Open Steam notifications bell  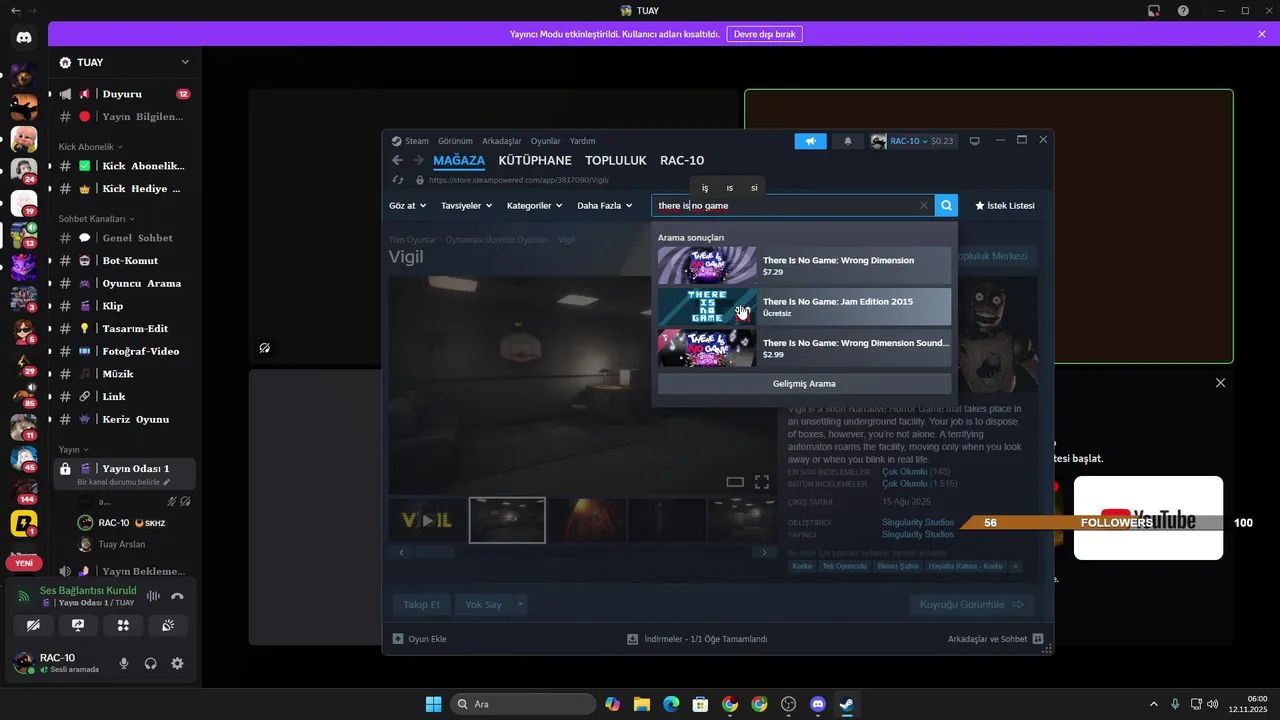coord(848,141)
